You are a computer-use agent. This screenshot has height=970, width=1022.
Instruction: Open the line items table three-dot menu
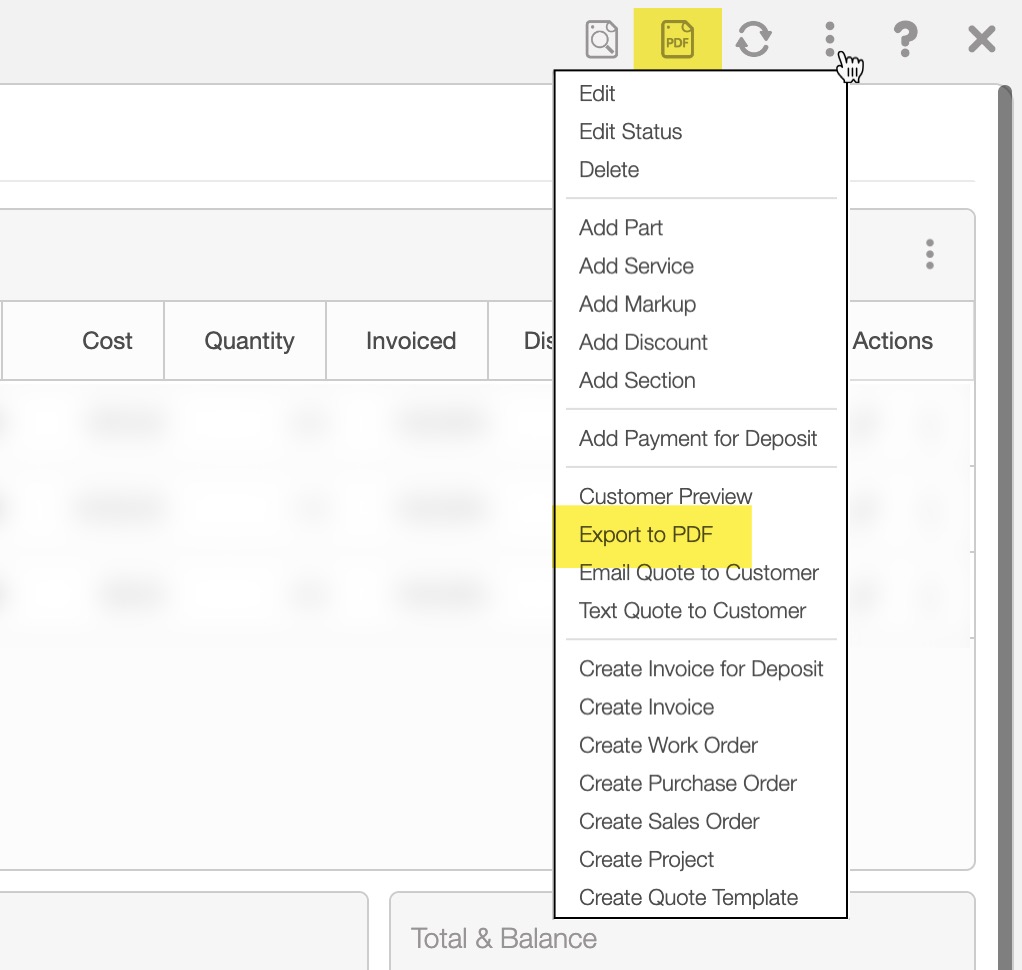click(x=930, y=254)
